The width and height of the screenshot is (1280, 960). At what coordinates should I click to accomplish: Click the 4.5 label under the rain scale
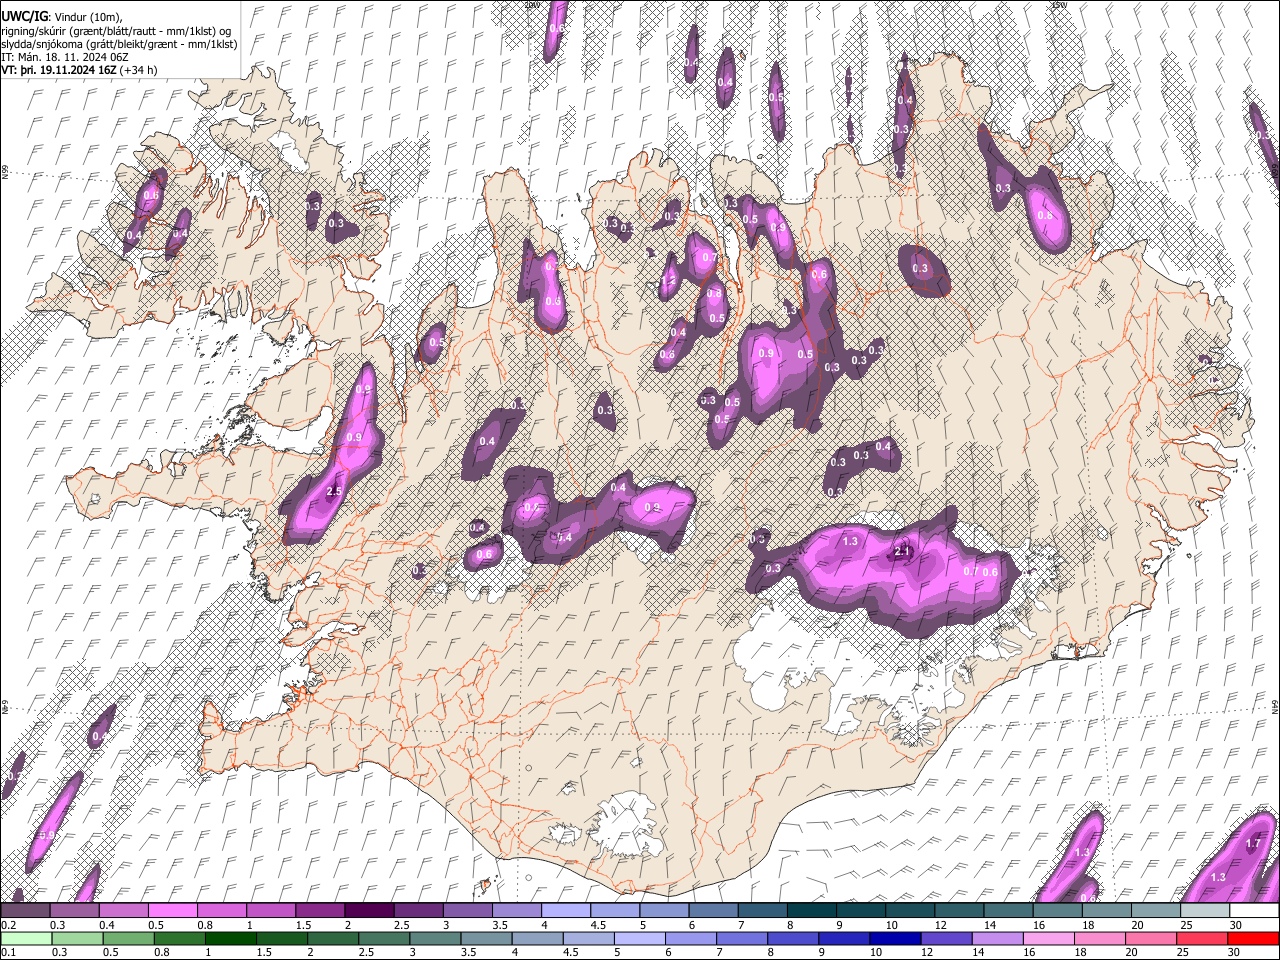pos(570,952)
